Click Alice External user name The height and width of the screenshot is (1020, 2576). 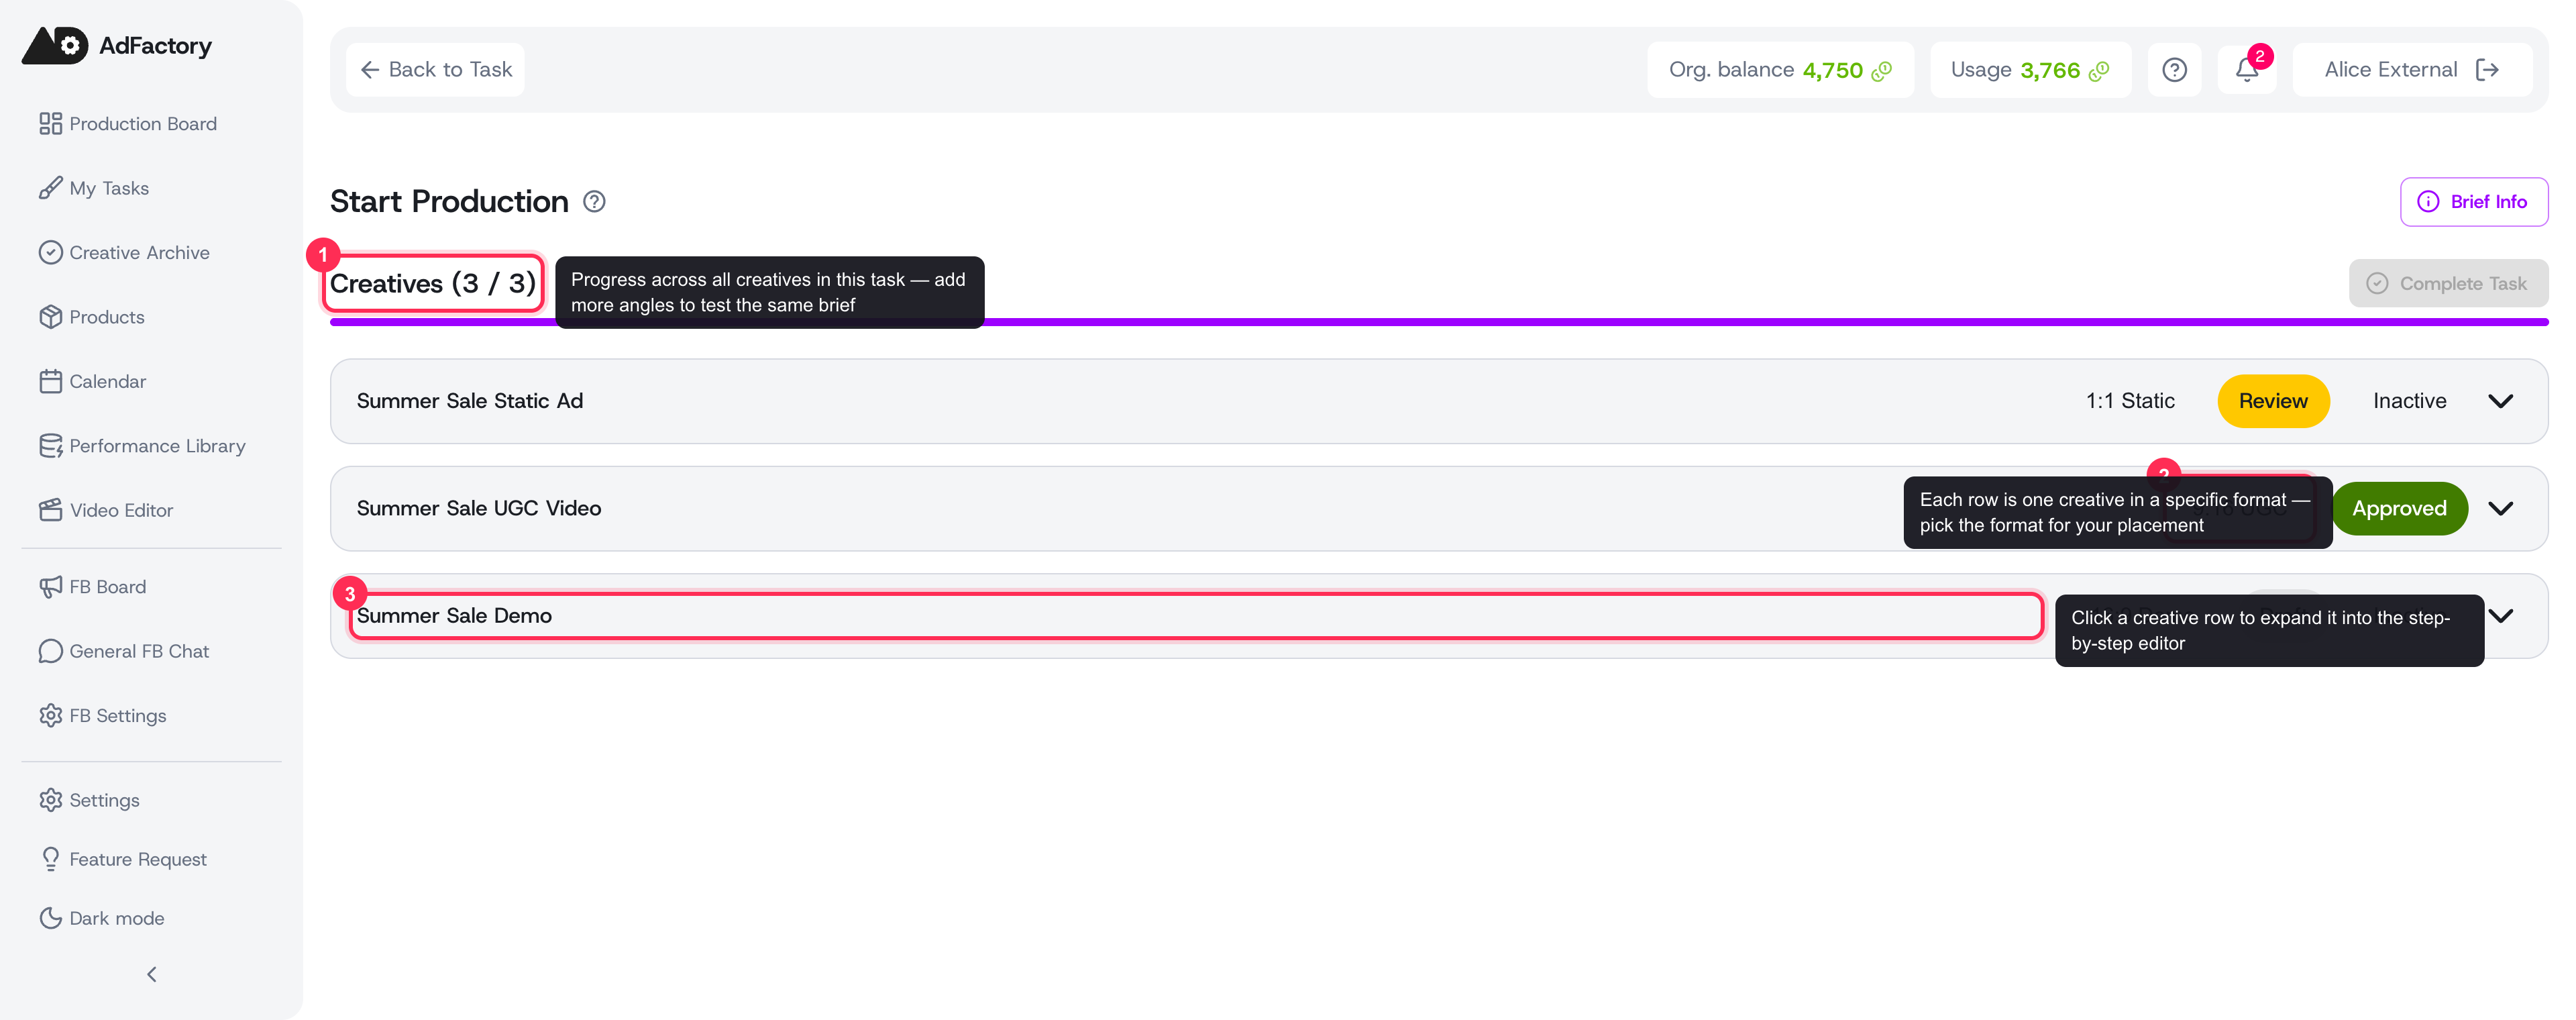point(2390,70)
